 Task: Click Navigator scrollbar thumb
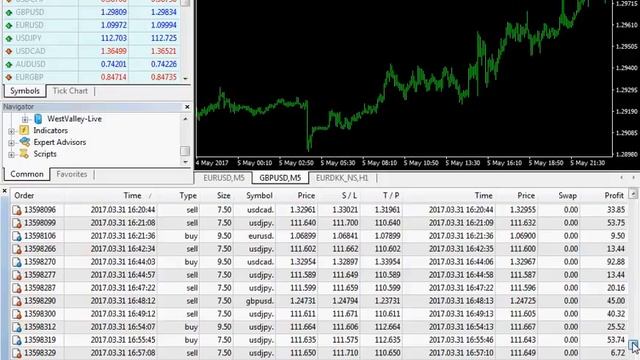pyautogui.click(x=185, y=151)
